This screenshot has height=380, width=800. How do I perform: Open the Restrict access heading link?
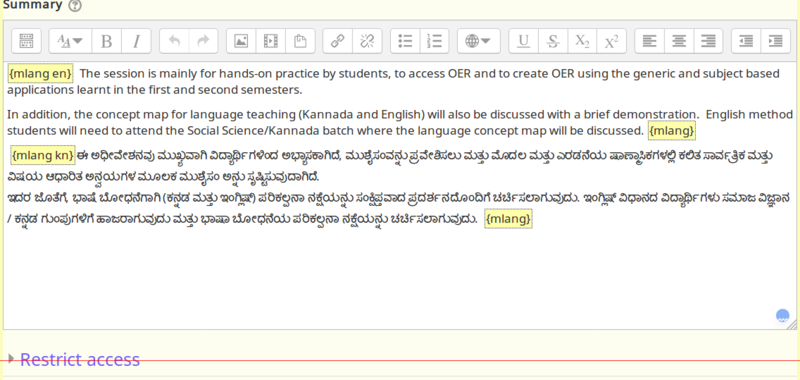pyautogui.click(x=80, y=360)
